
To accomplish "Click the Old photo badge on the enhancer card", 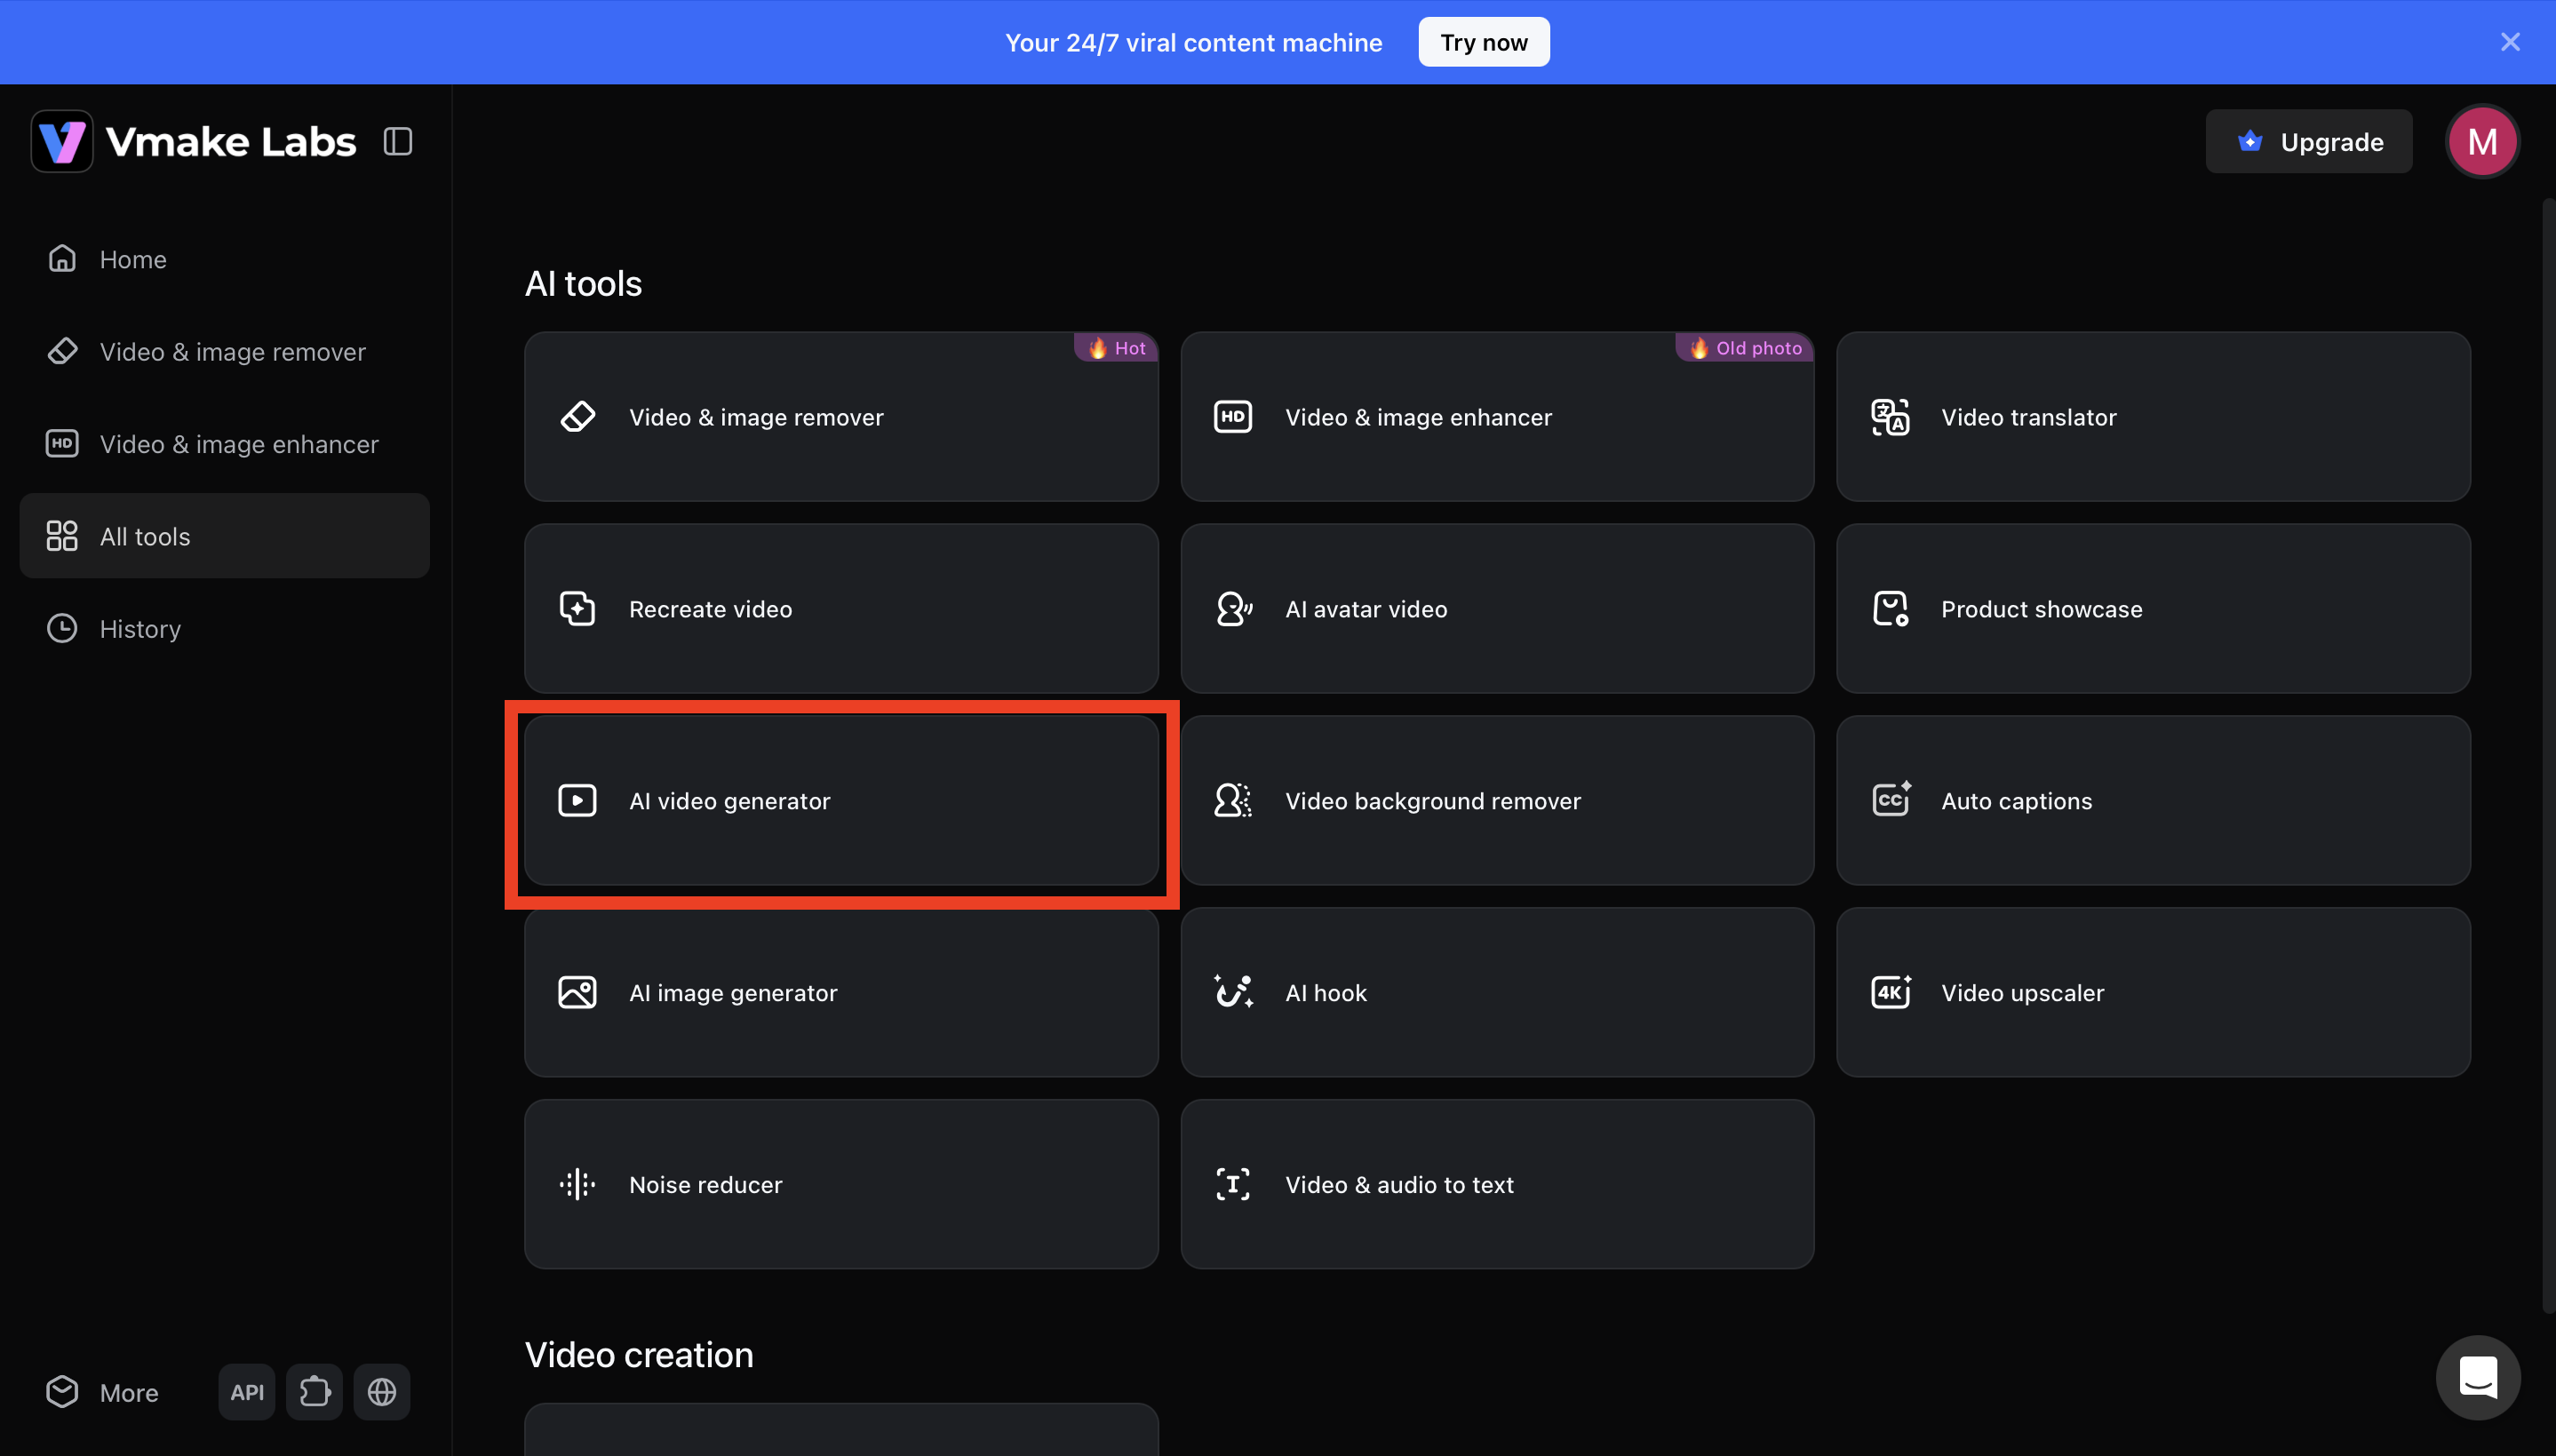I will (1744, 348).
